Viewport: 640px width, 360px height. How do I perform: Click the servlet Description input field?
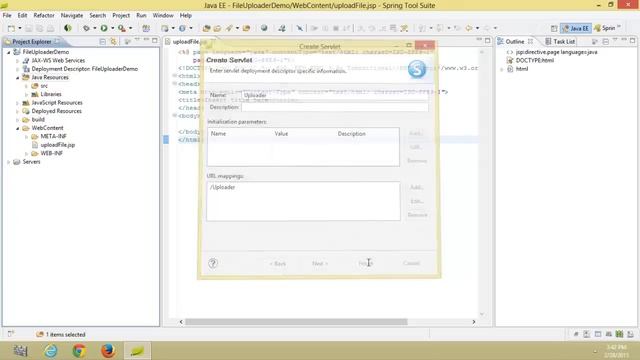(335, 107)
